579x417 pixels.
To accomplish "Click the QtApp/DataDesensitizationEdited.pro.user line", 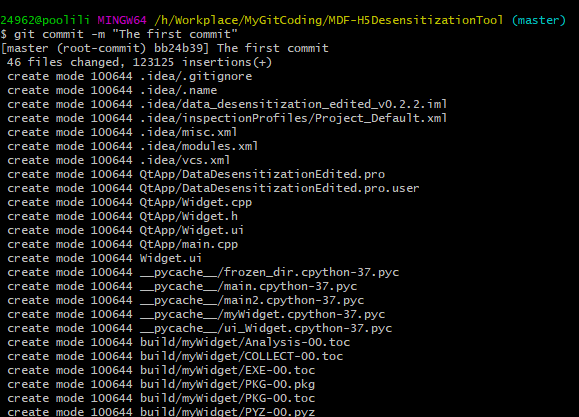I will click(x=213, y=189).
